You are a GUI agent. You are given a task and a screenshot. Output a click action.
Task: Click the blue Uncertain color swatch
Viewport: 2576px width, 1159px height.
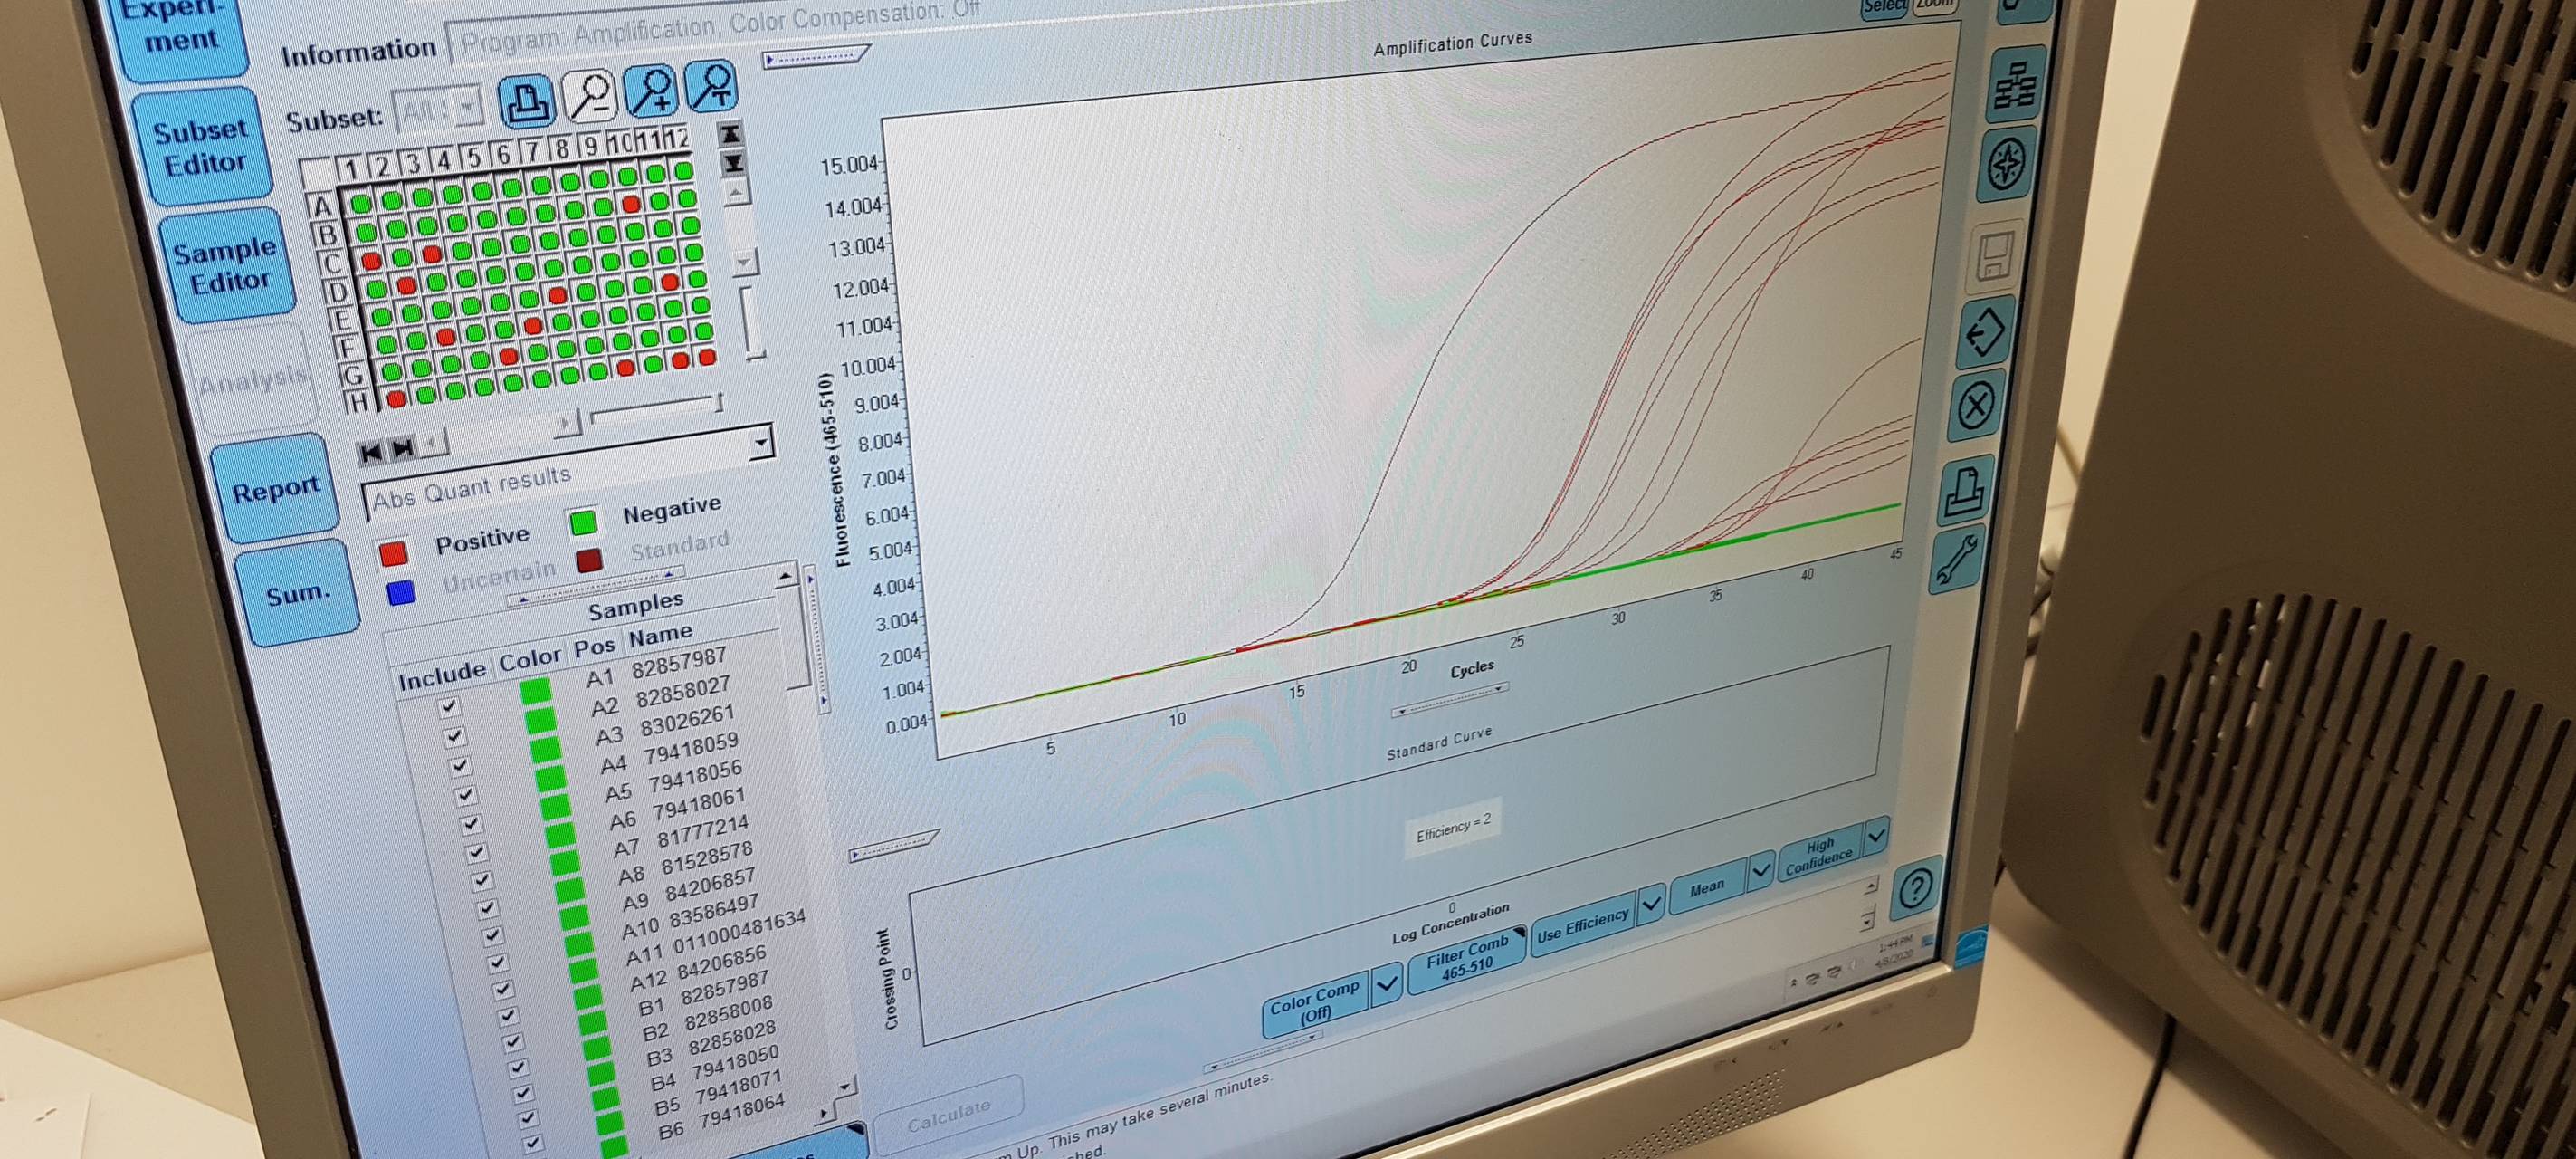tap(400, 593)
